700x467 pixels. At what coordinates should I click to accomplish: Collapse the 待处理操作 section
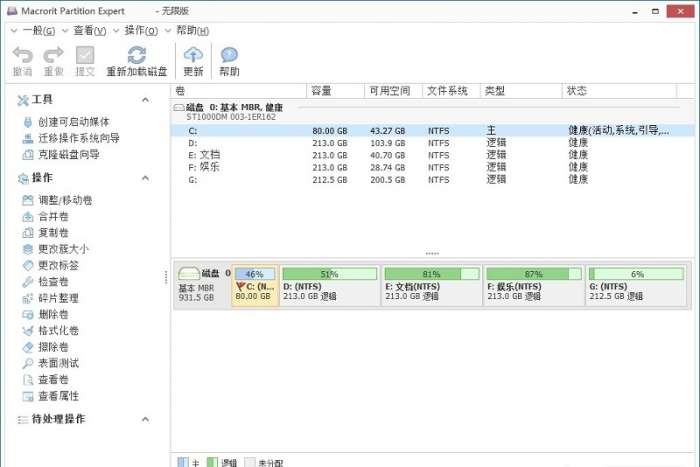tap(145, 419)
